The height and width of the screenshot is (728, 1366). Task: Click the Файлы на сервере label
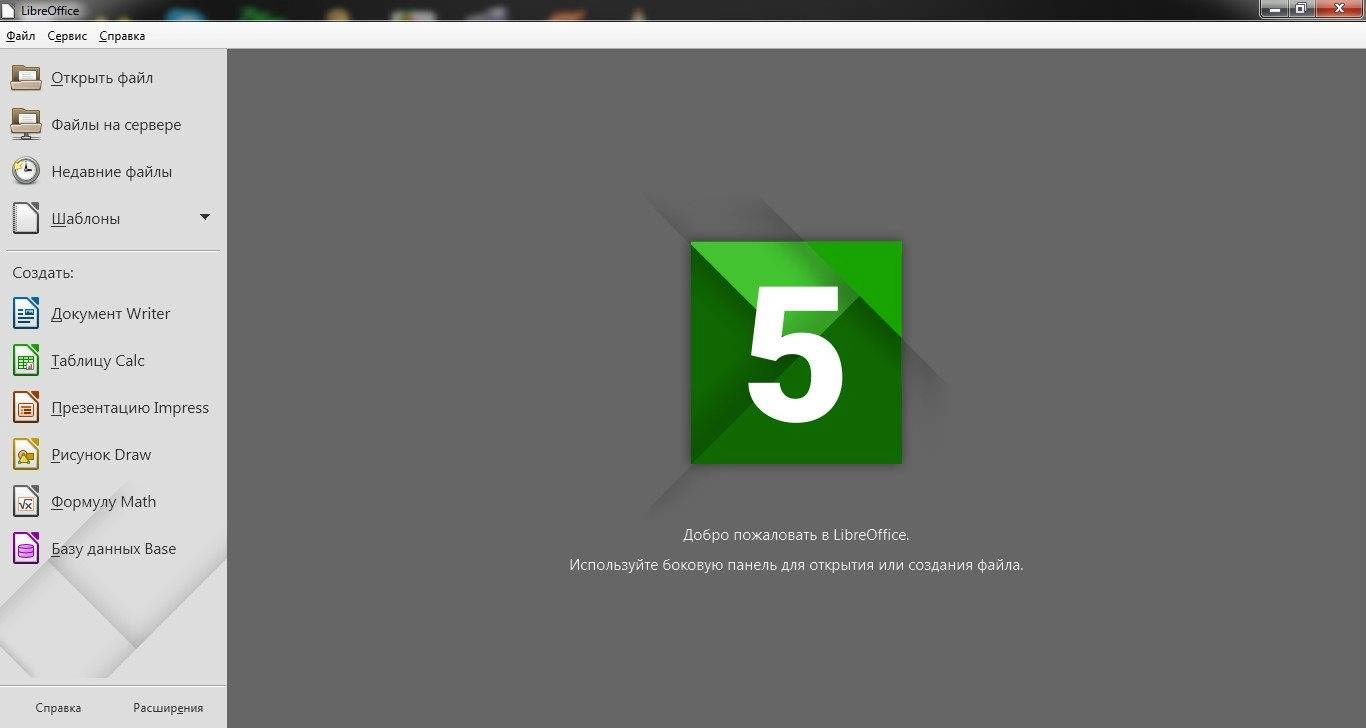pyautogui.click(x=116, y=125)
